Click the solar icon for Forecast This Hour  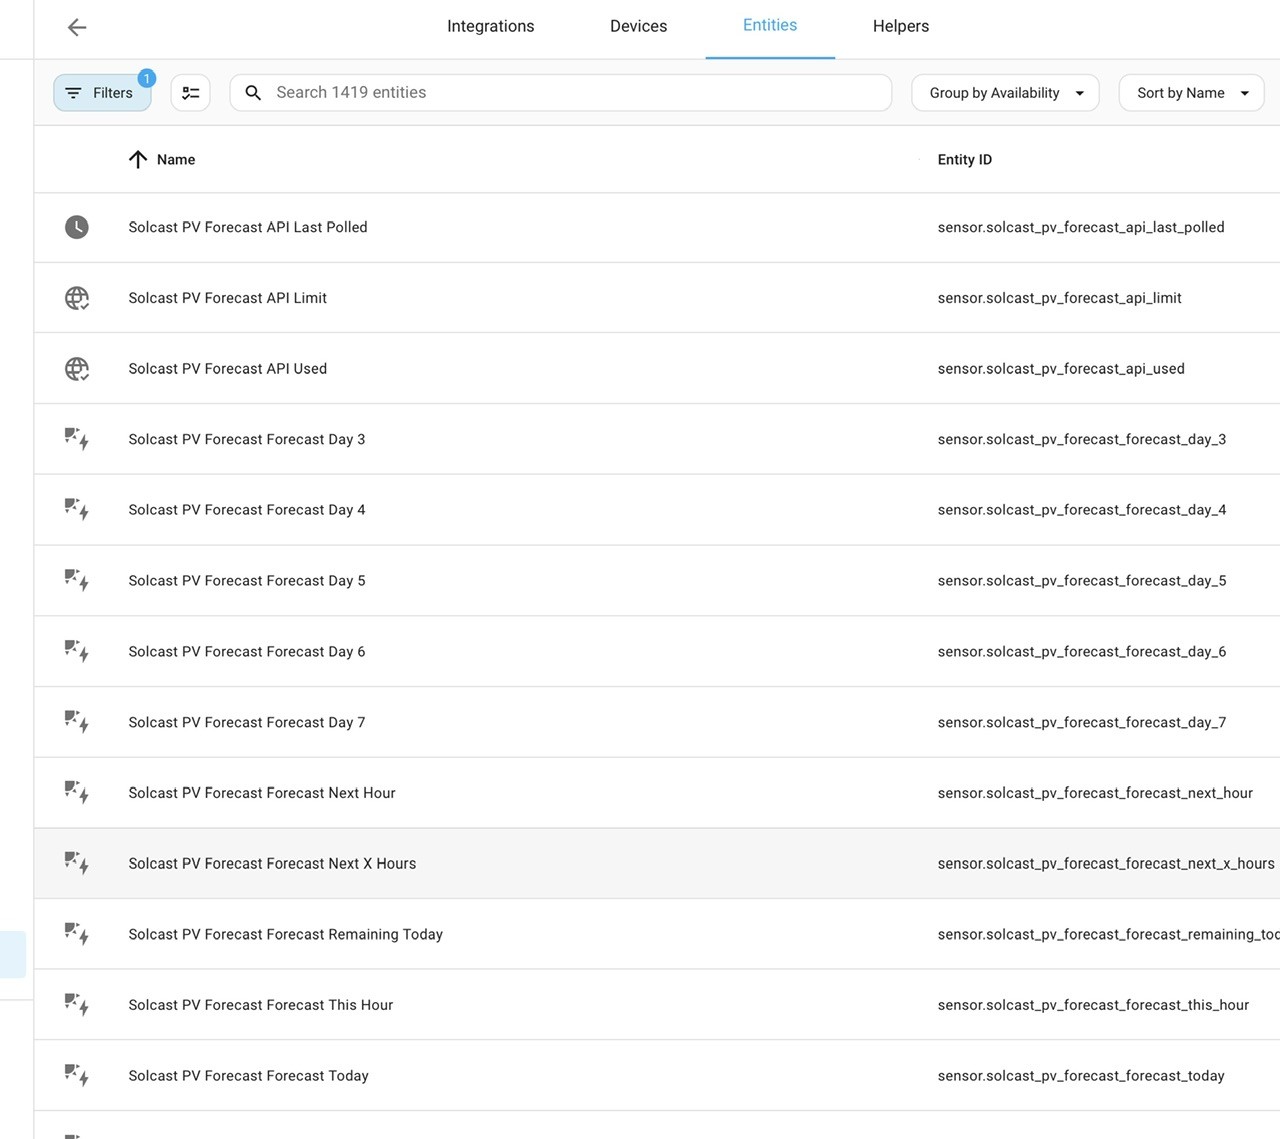[77, 1005]
